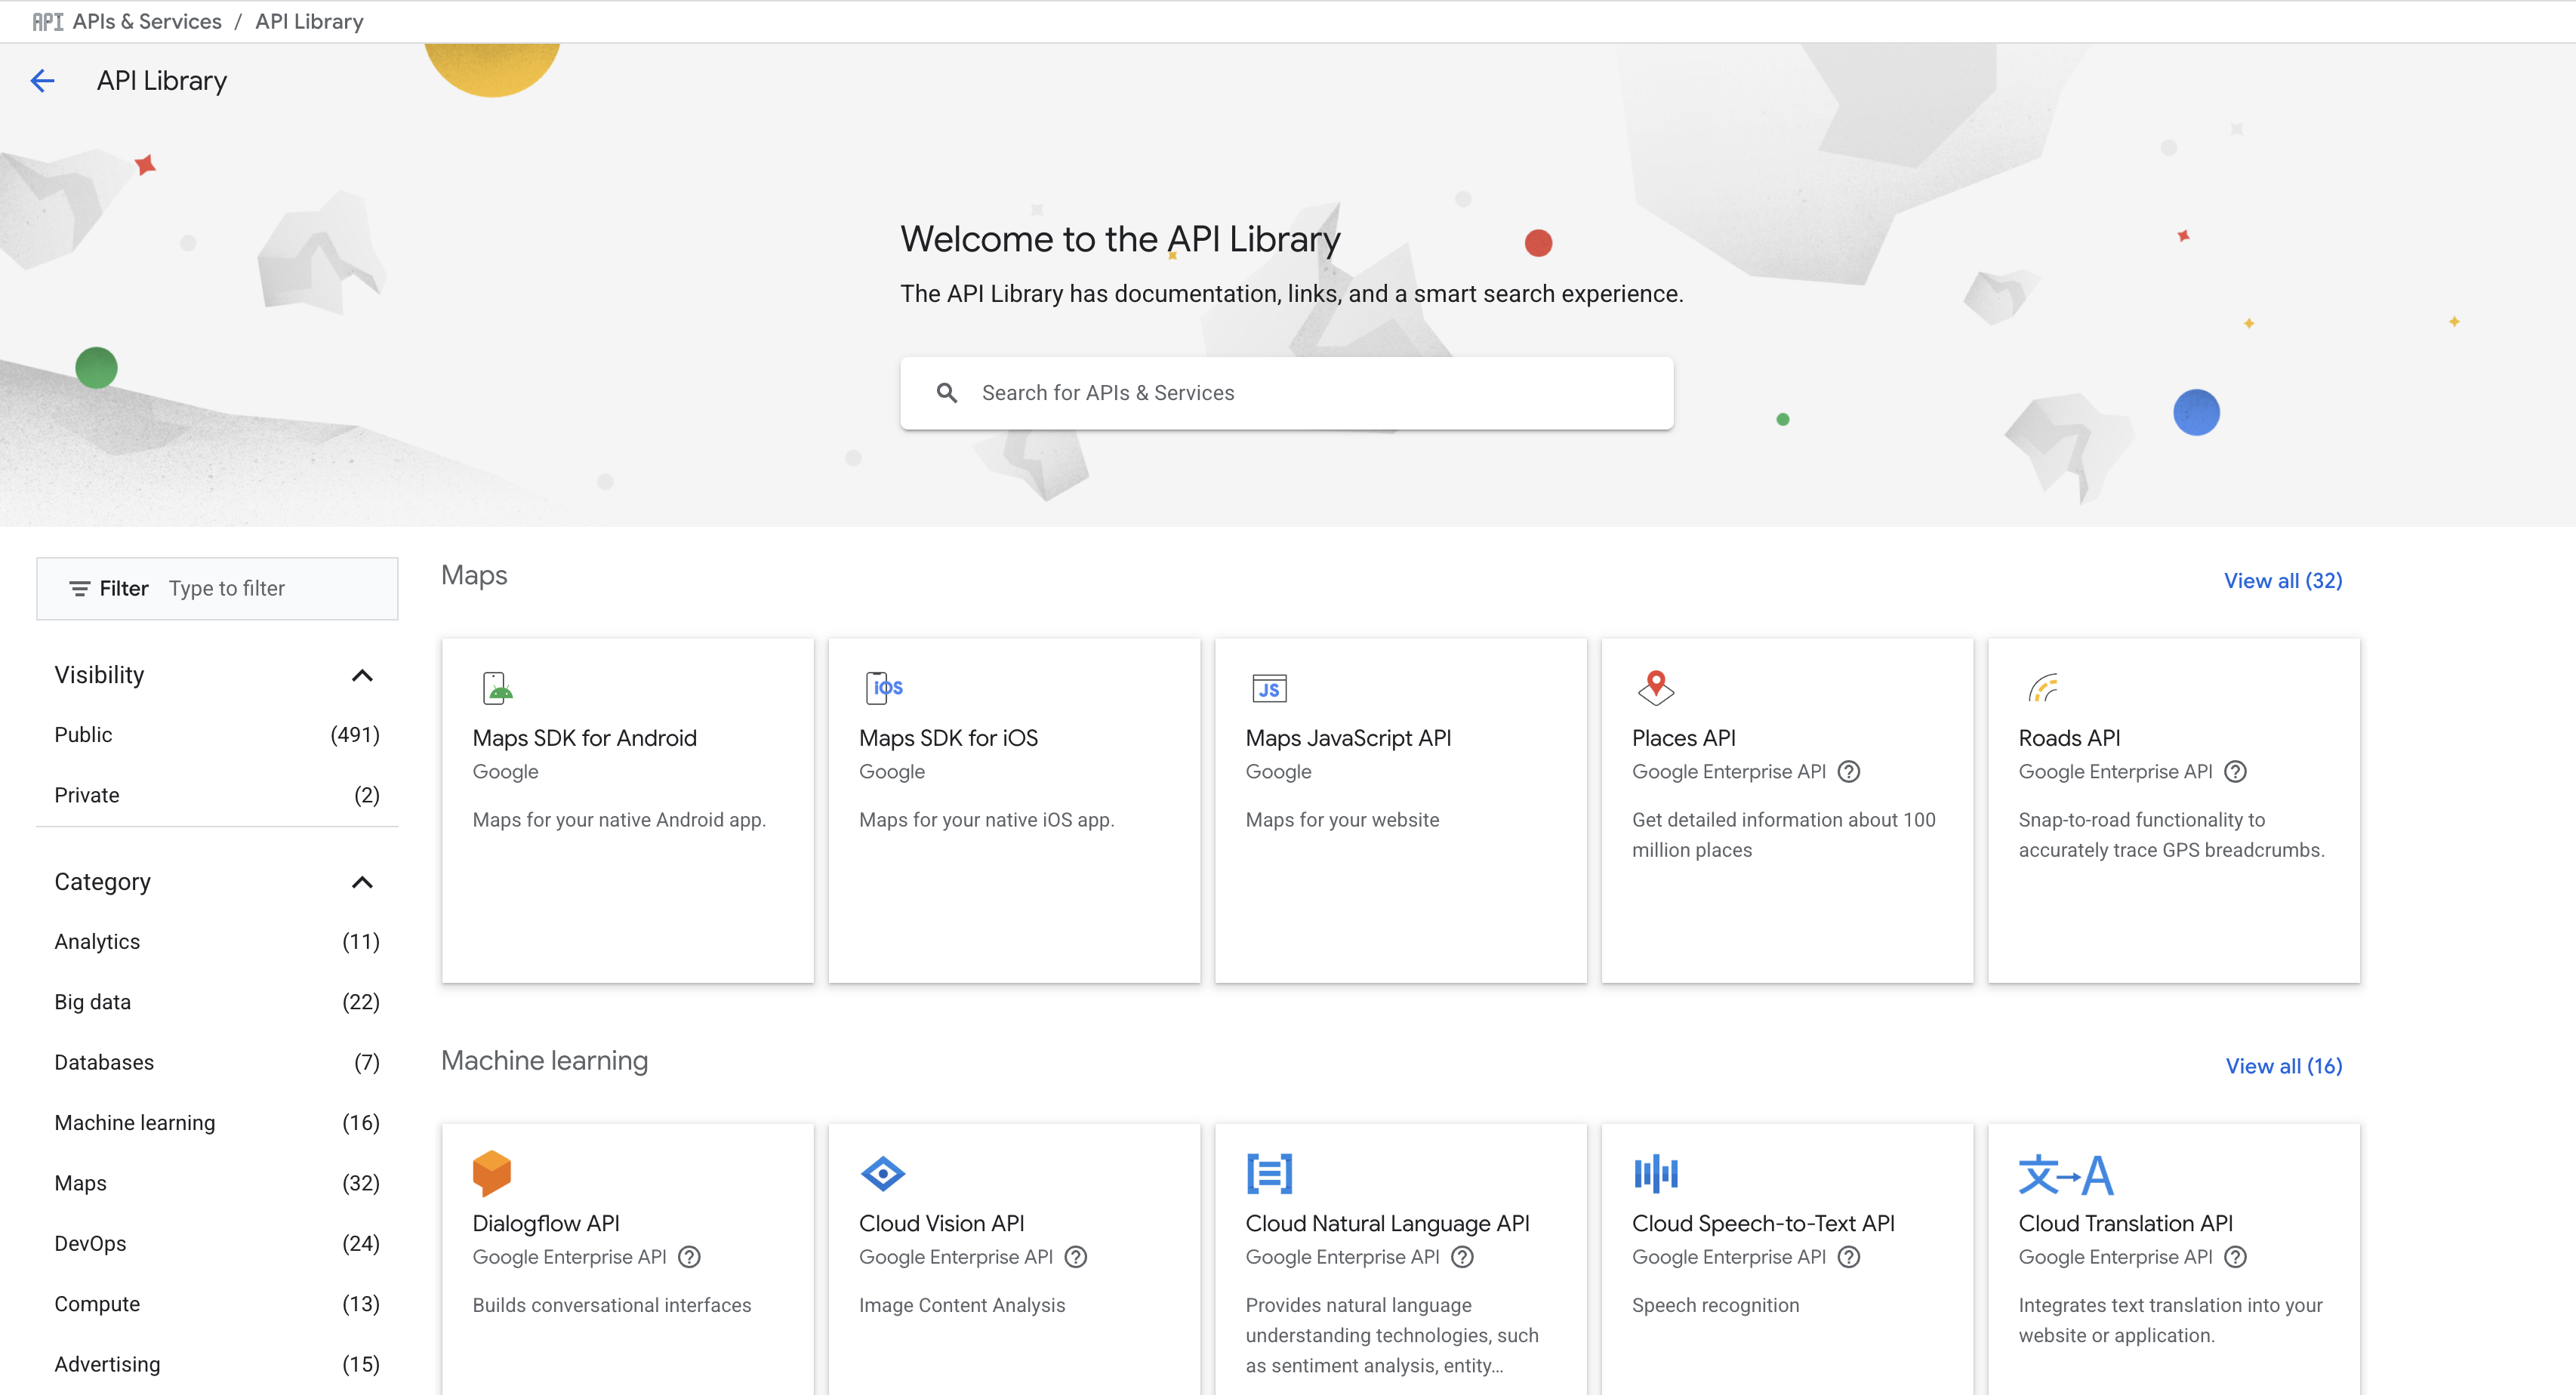The height and width of the screenshot is (1395, 2576).
Task: Click the API logo icon in breadcrumb
Action: [x=47, y=22]
